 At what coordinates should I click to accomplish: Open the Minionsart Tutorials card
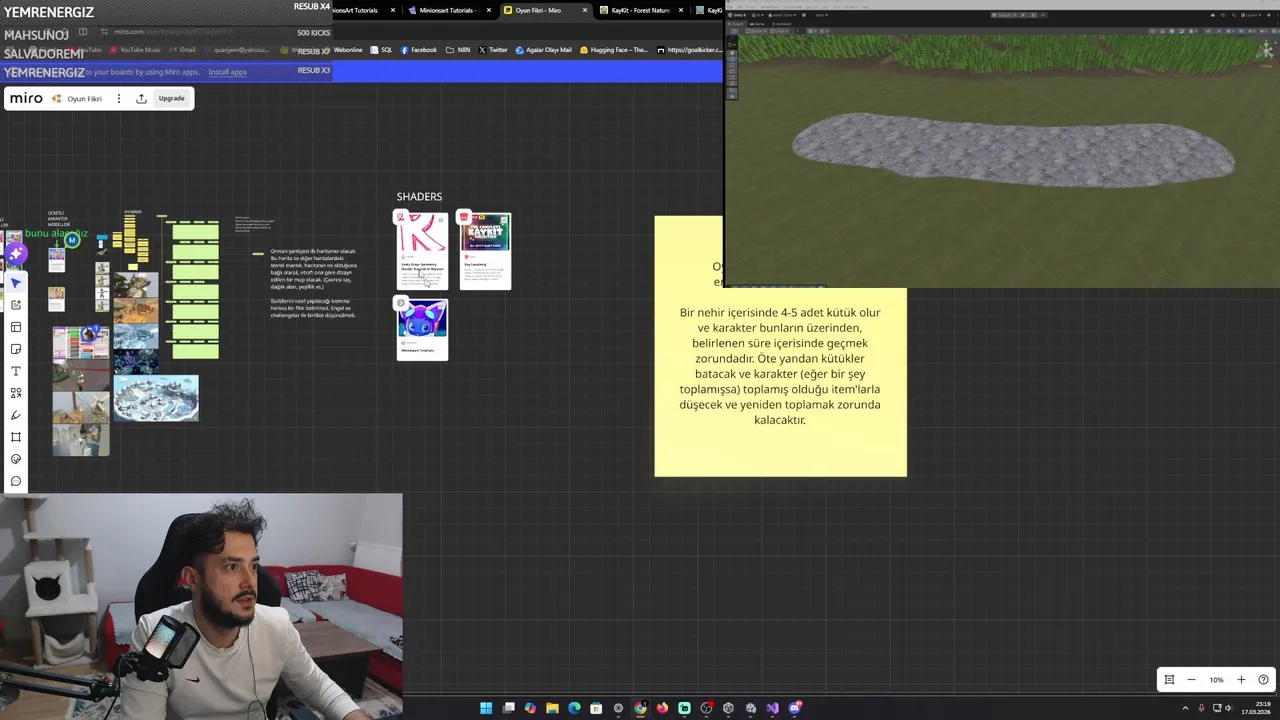(x=422, y=329)
